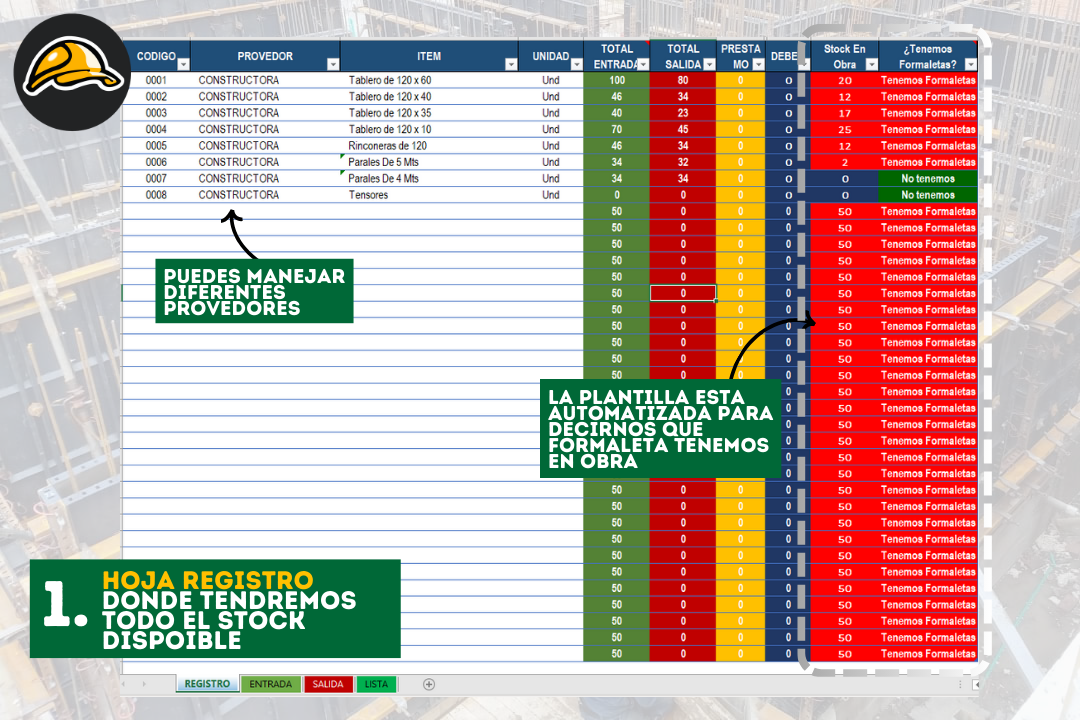
Task: Switch to the REGISTRO sheet tab
Action: point(207,683)
